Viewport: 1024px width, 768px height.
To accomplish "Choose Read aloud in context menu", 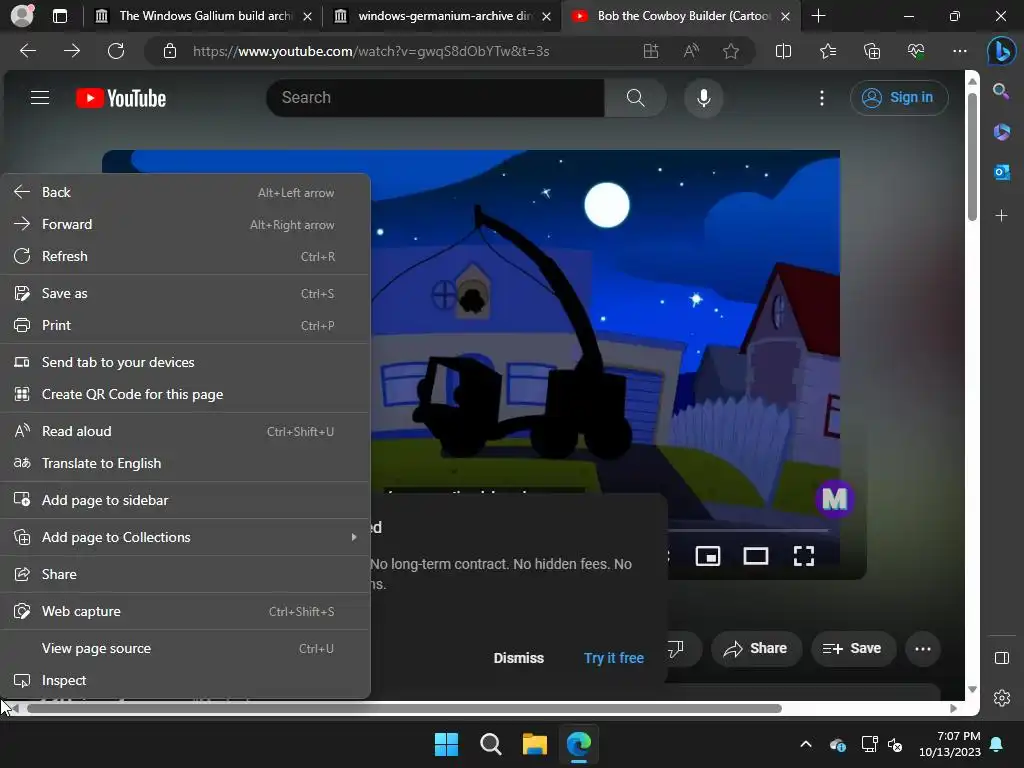I will coord(185,431).
